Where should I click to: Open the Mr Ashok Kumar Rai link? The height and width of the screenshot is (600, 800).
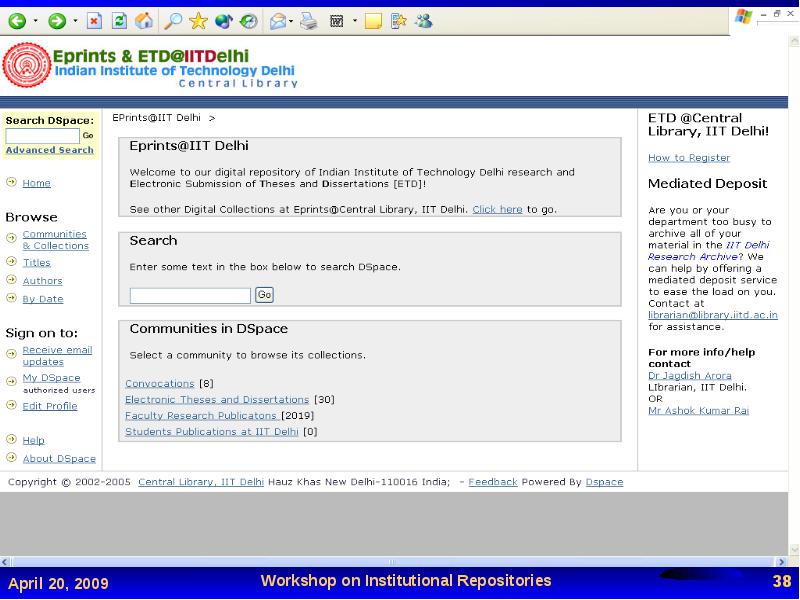tap(698, 411)
